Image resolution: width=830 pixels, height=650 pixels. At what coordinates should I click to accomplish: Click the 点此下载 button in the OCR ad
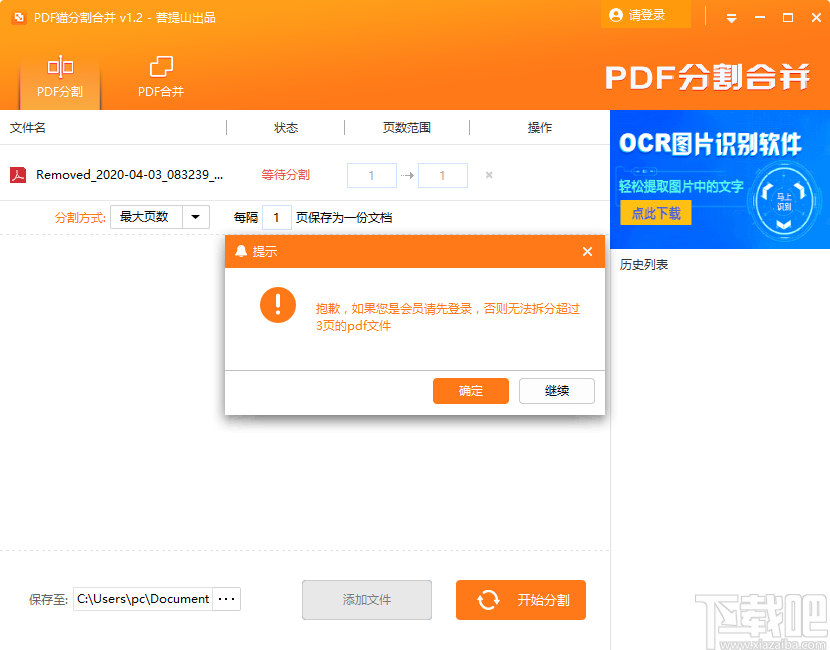pos(655,212)
